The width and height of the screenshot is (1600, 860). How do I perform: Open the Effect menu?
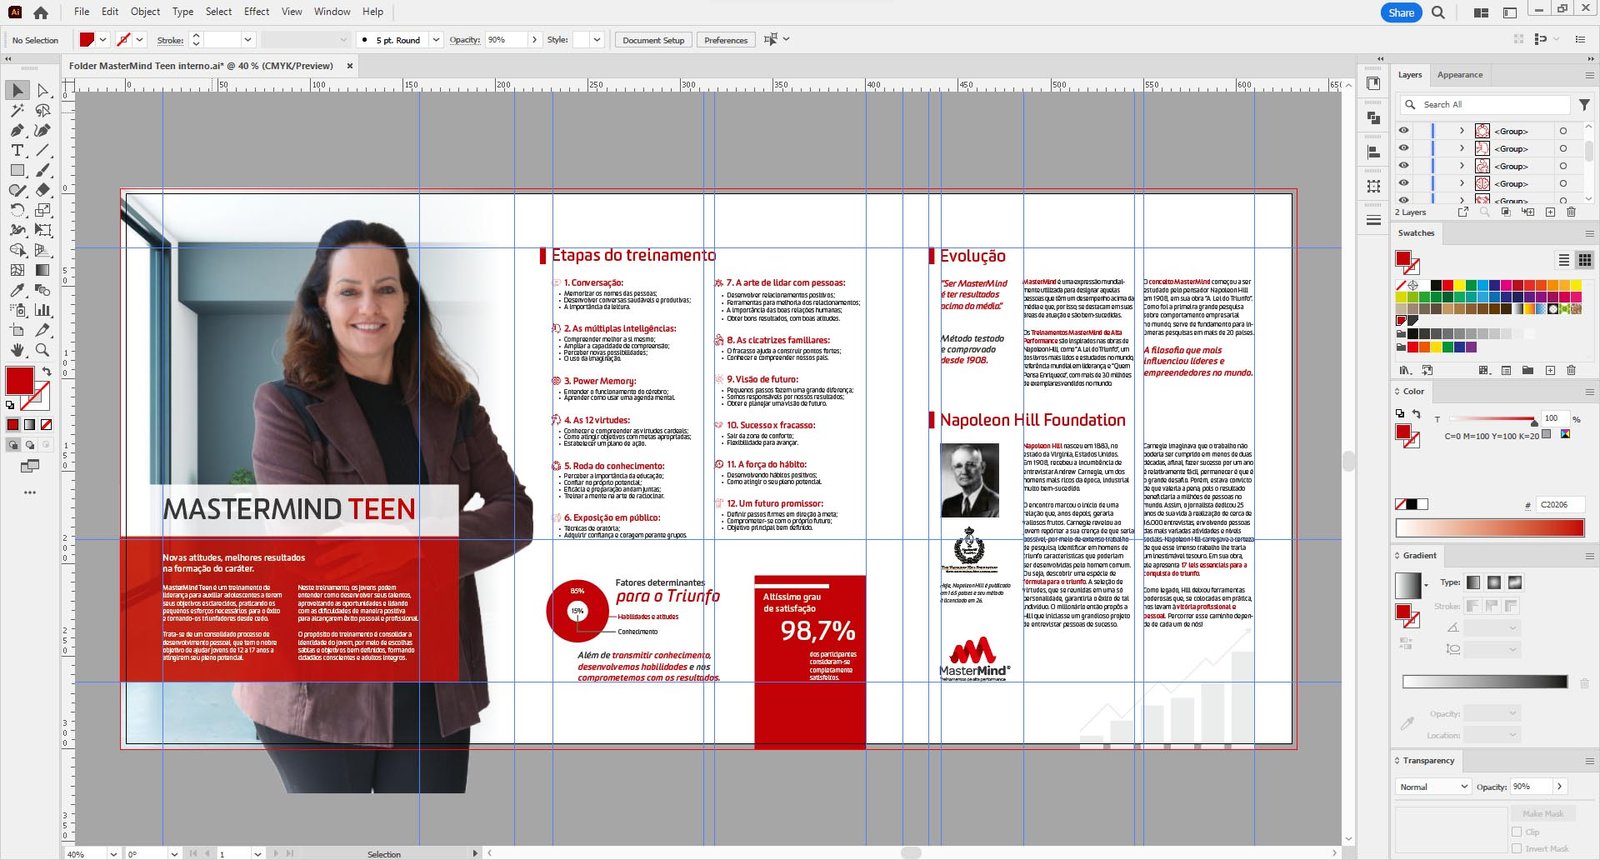(257, 12)
